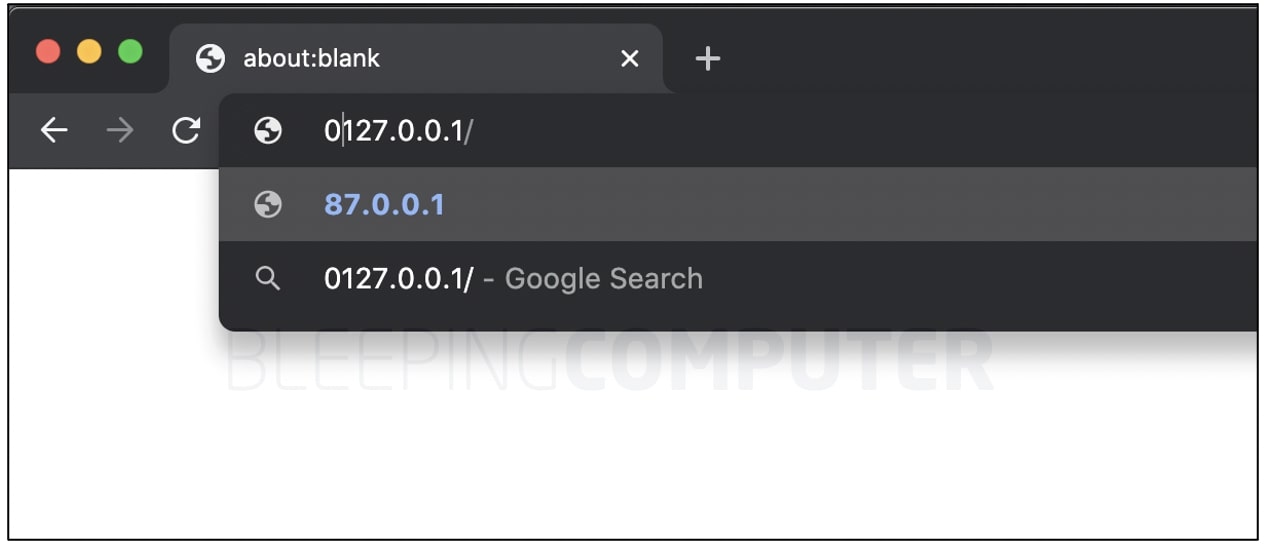This screenshot has width=1268, height=548.
Task: Click the address bar text 0127.0.0.1/
Action: click(397, 131)
